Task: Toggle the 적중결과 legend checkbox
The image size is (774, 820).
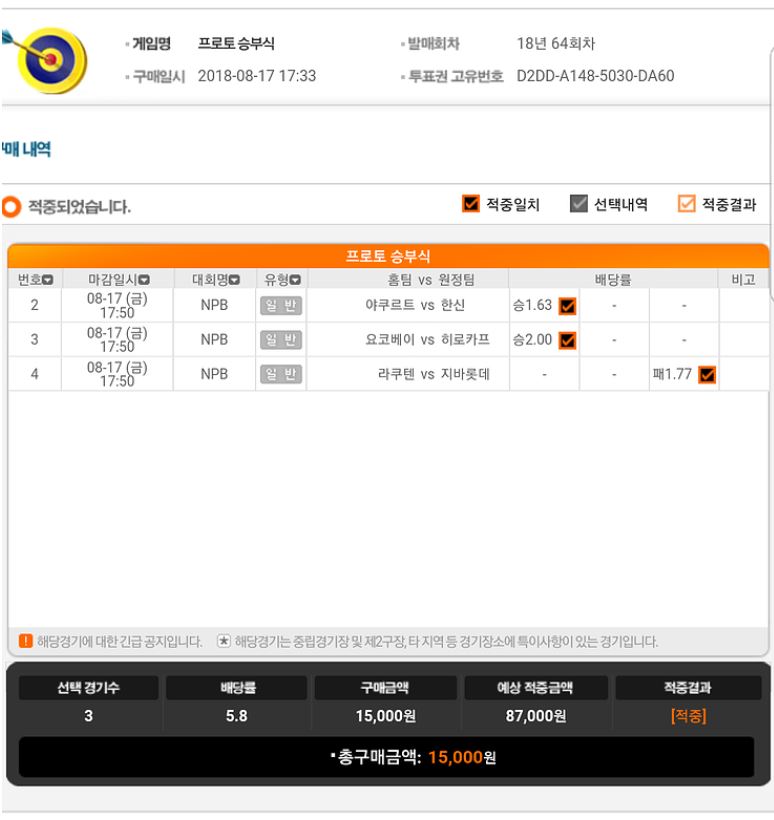Action: pyautogui.click(x=686, y=203)
